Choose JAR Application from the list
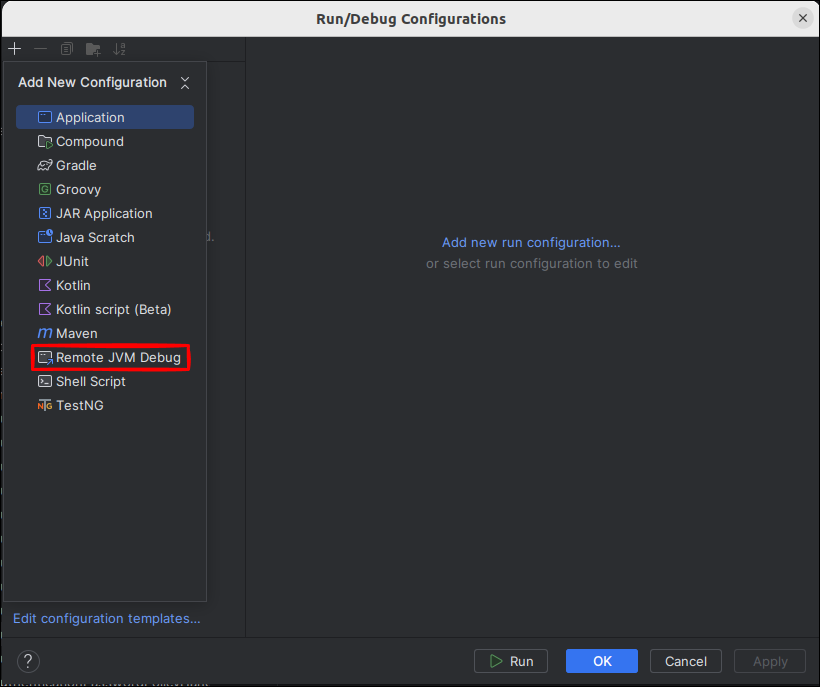Screen dimensions: 820x687 (104, 213)
